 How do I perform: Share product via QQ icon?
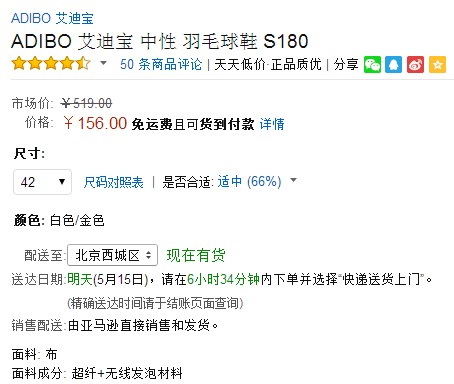pos(393,64)
